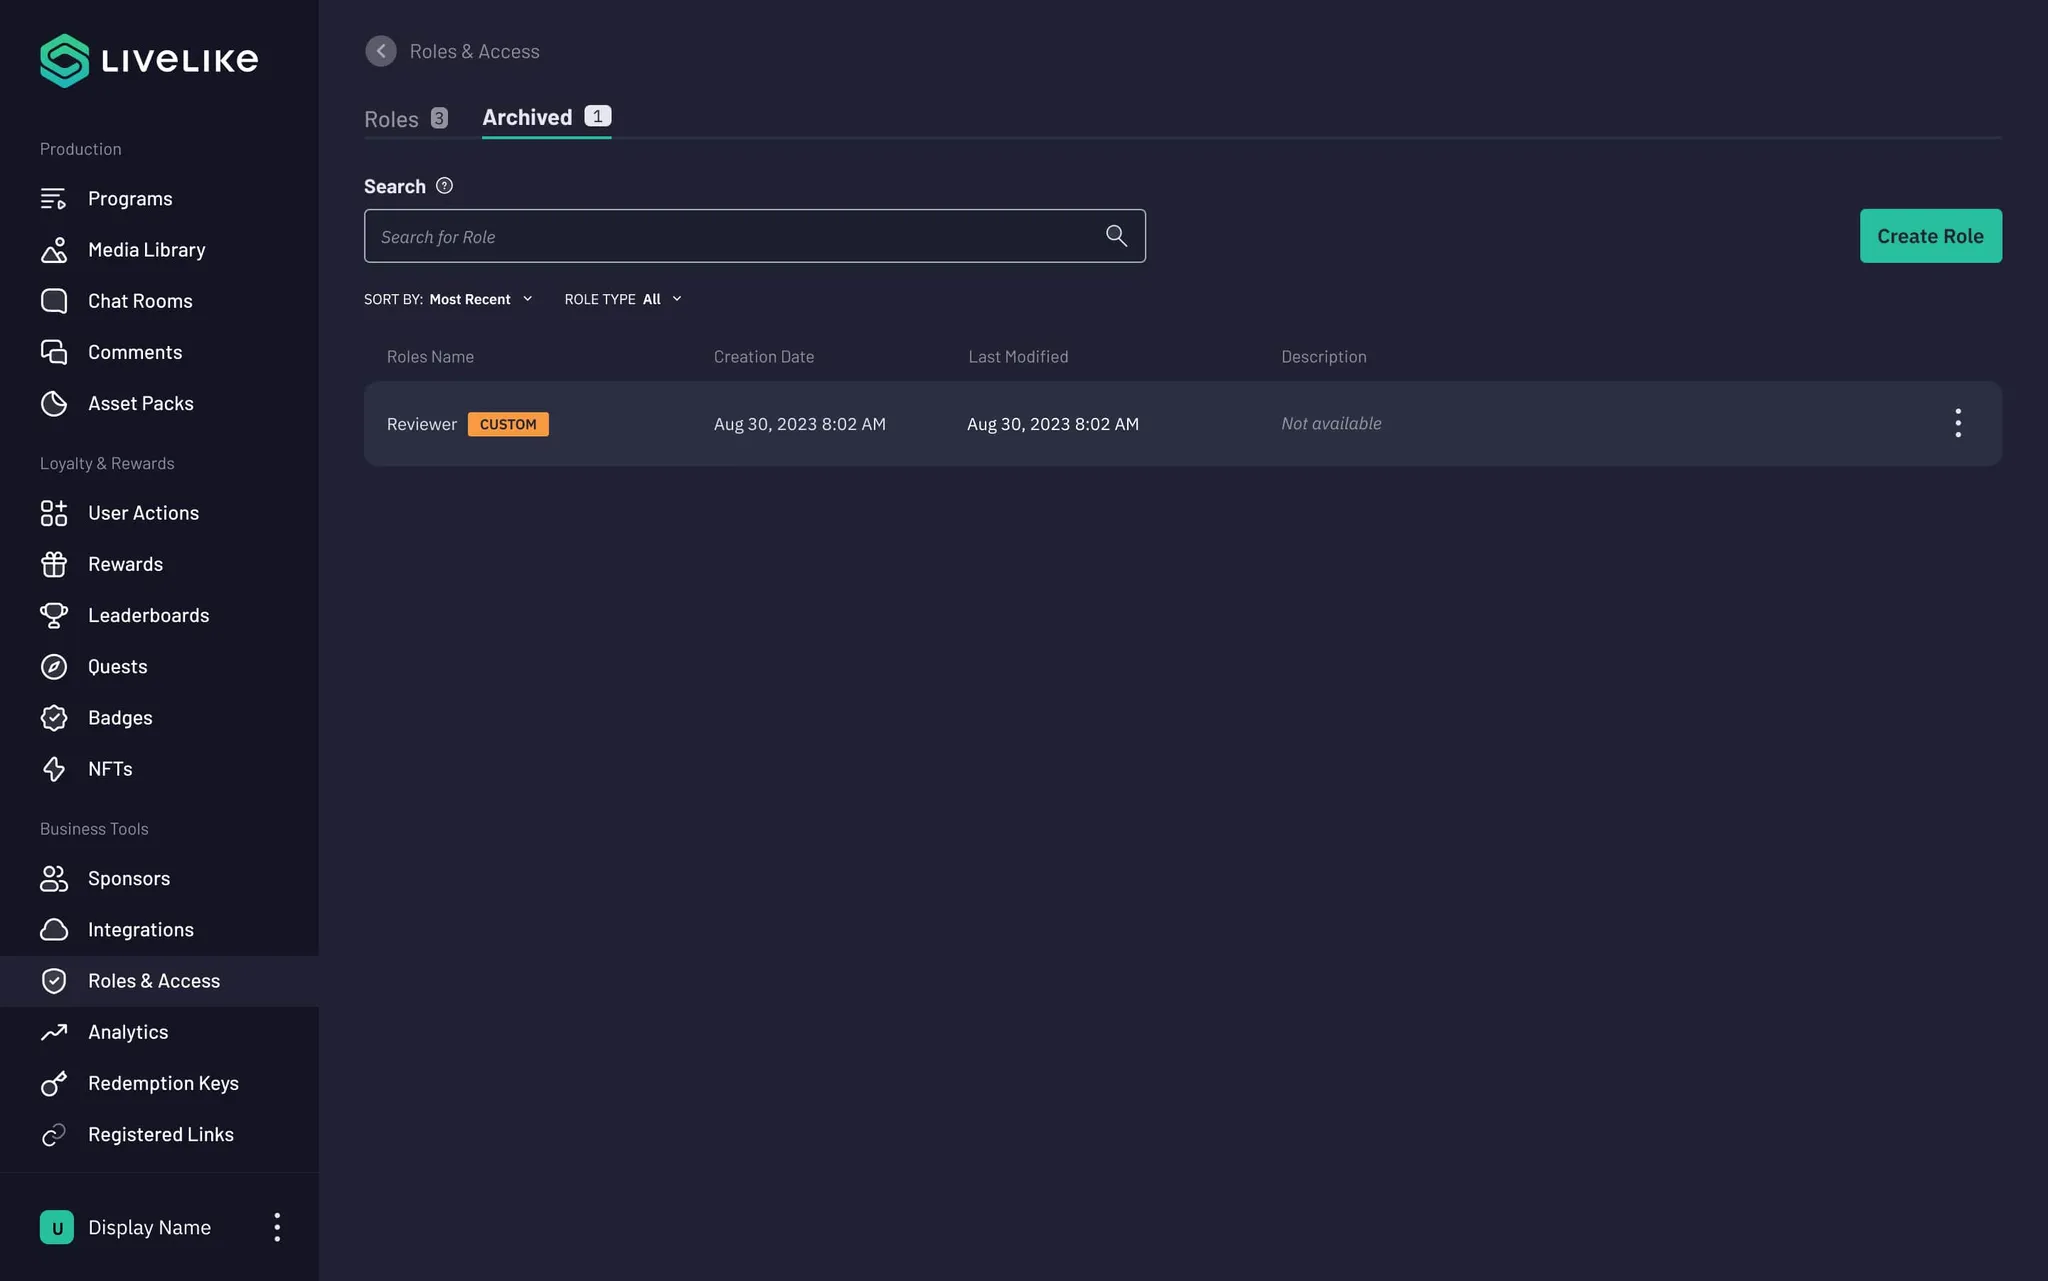The image size is (2048, 1281).
Task: Open the Role Type All dropdown
Action: point(624,299)
